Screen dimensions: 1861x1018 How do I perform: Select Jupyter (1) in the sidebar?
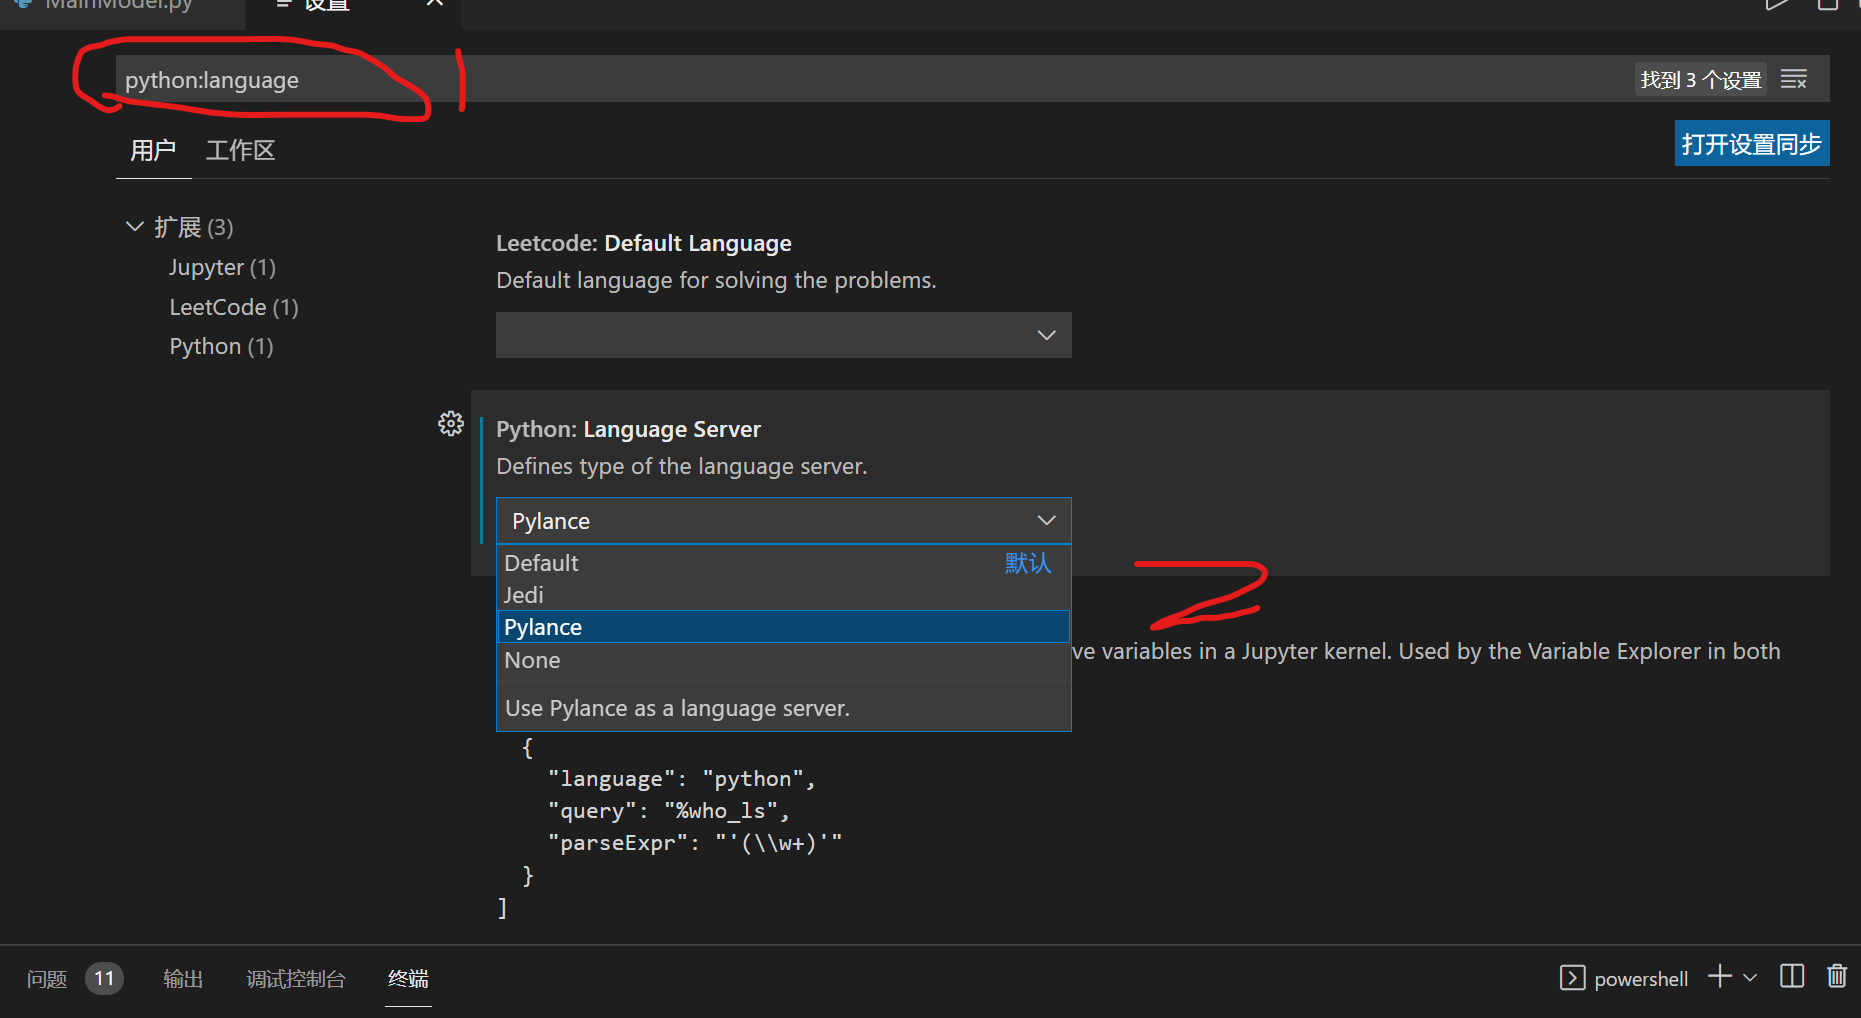(x=222, y=267)
